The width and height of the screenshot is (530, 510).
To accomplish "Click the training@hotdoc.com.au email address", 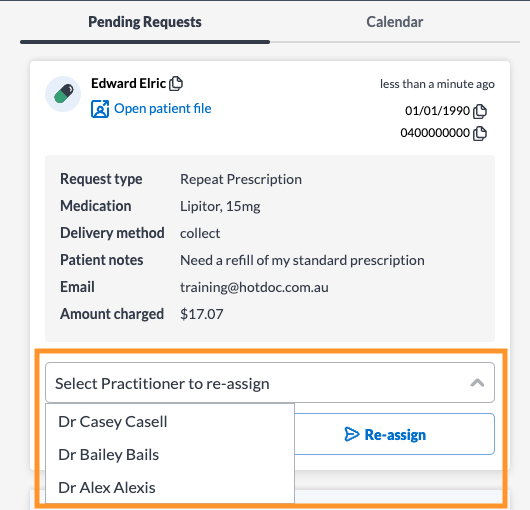I will click(254, 287).
